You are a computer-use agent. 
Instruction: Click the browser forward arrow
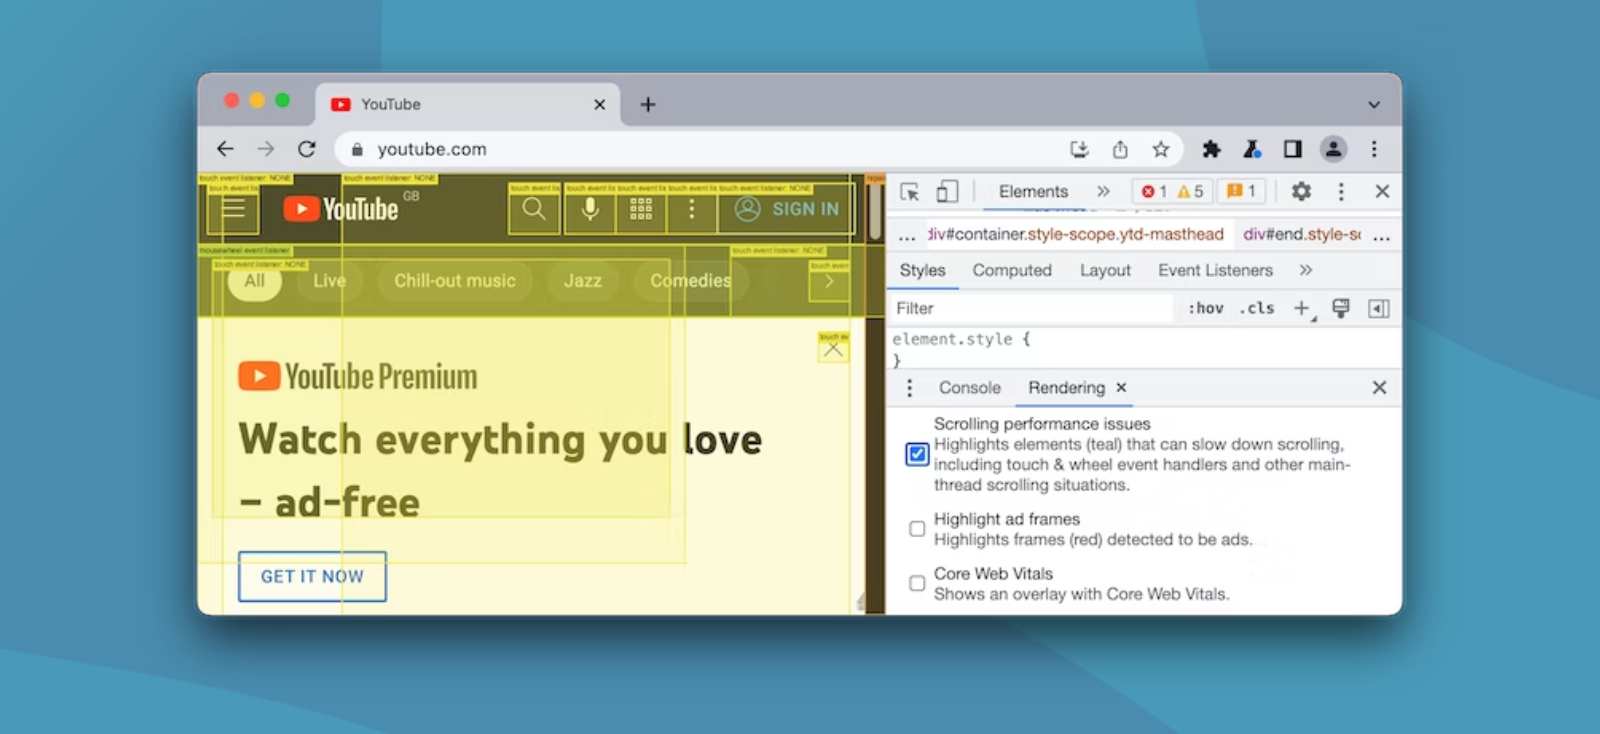tap(266, 149)
